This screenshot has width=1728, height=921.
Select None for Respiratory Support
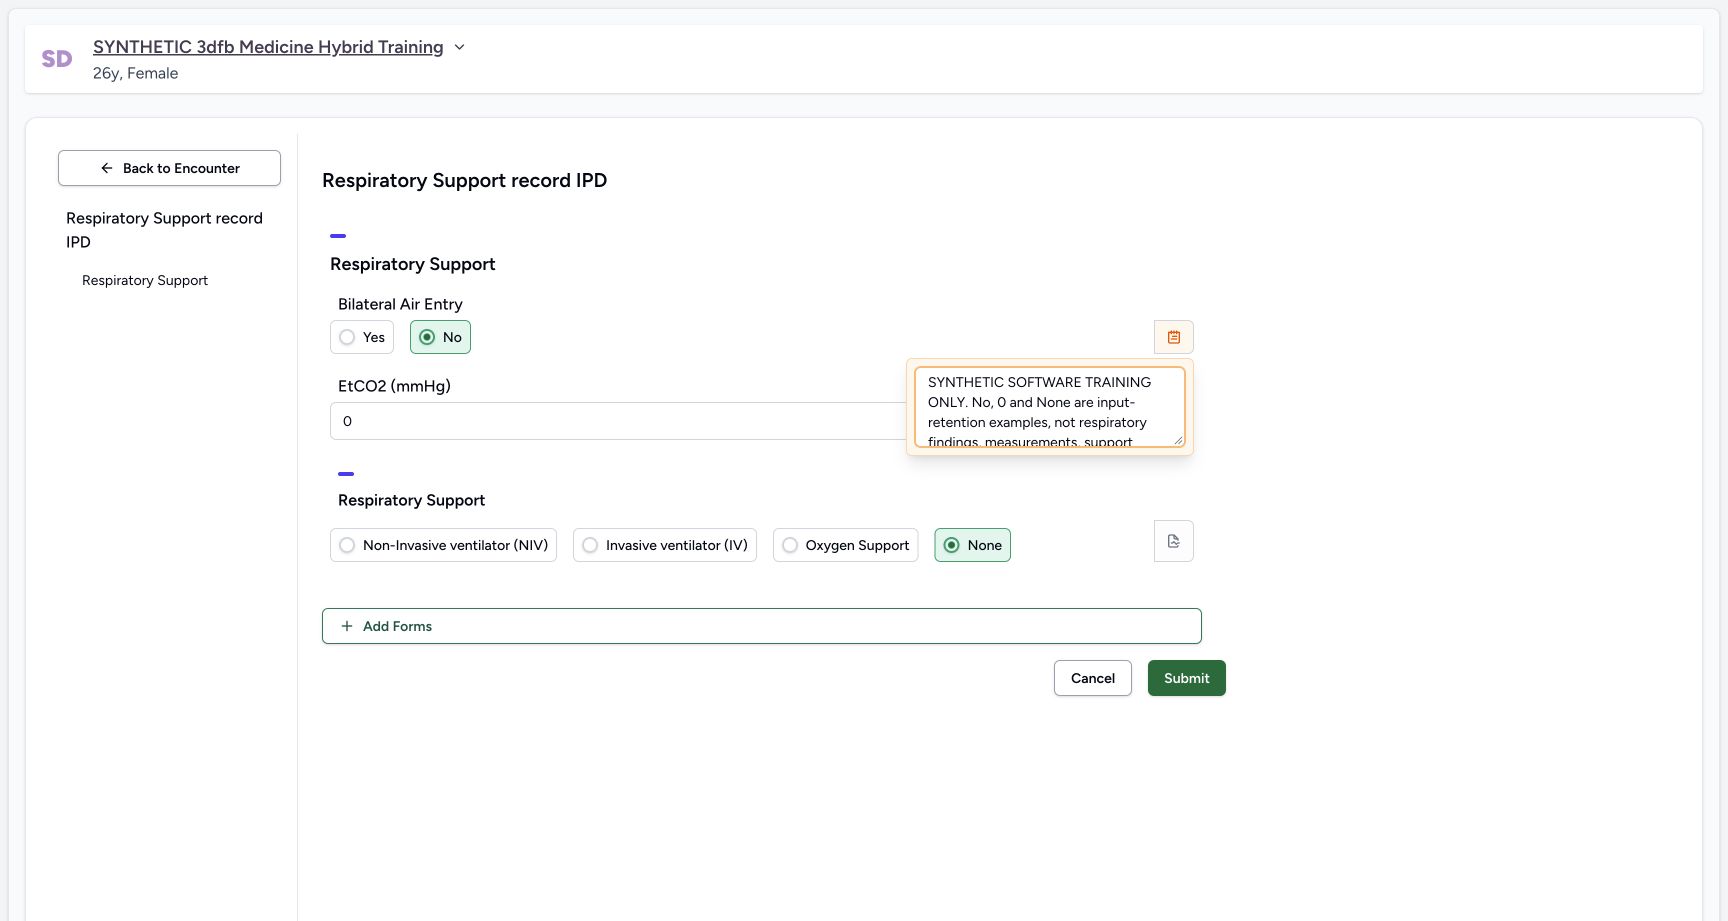(972, 545)
